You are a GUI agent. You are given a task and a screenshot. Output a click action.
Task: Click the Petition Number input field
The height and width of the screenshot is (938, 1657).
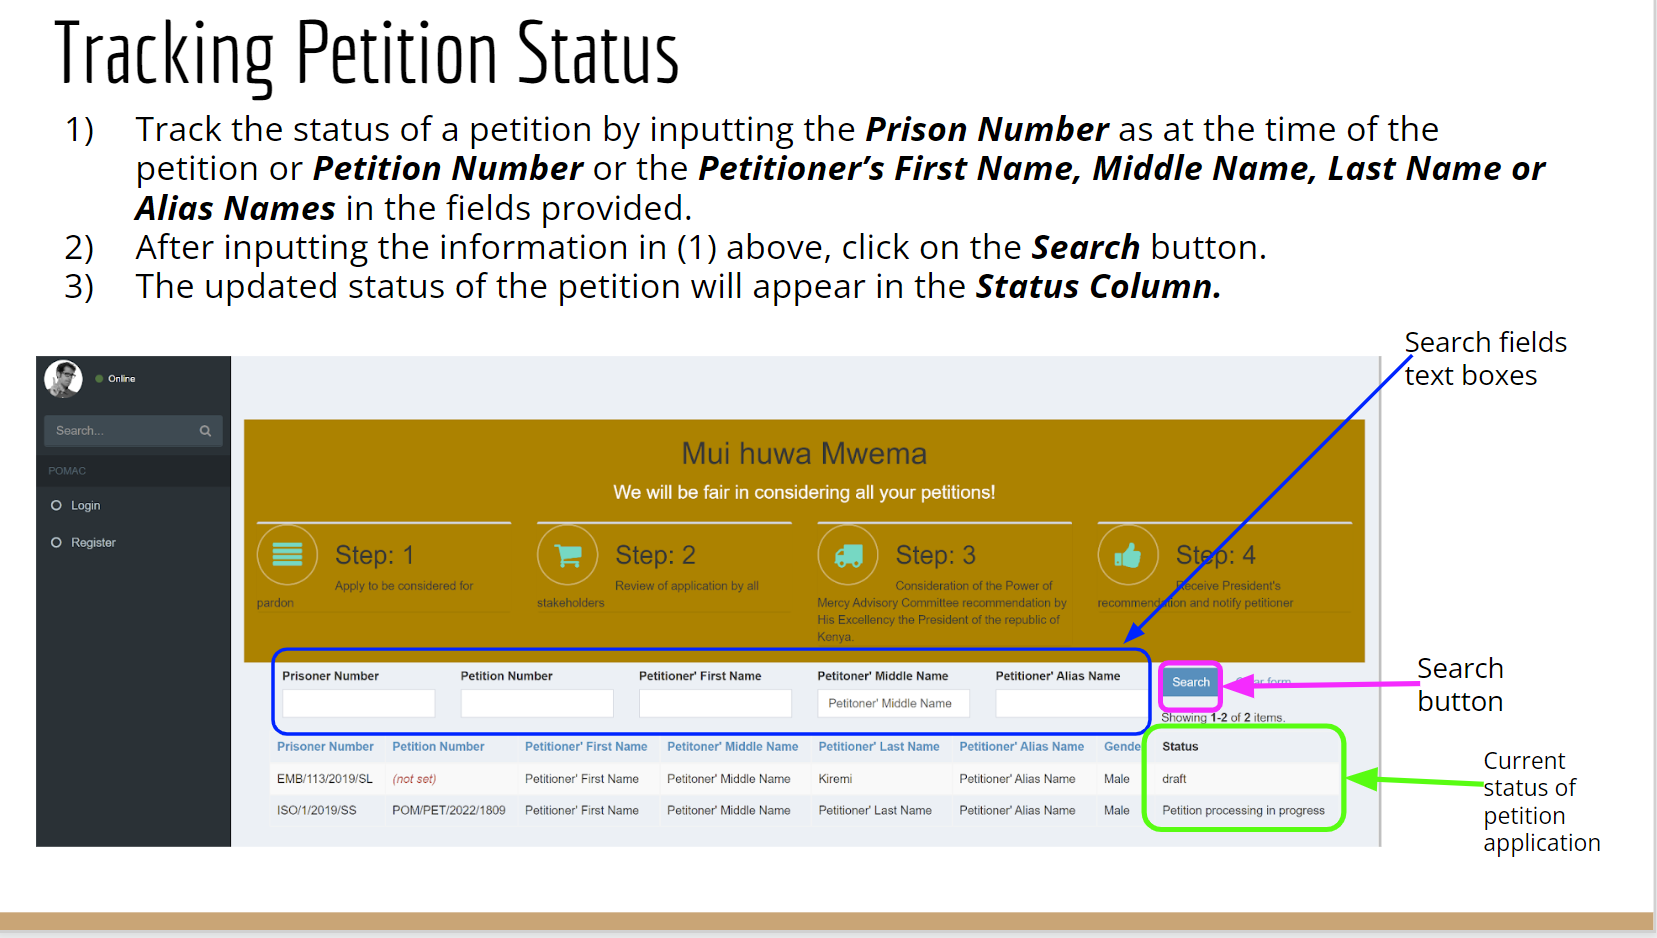(536, 703)
